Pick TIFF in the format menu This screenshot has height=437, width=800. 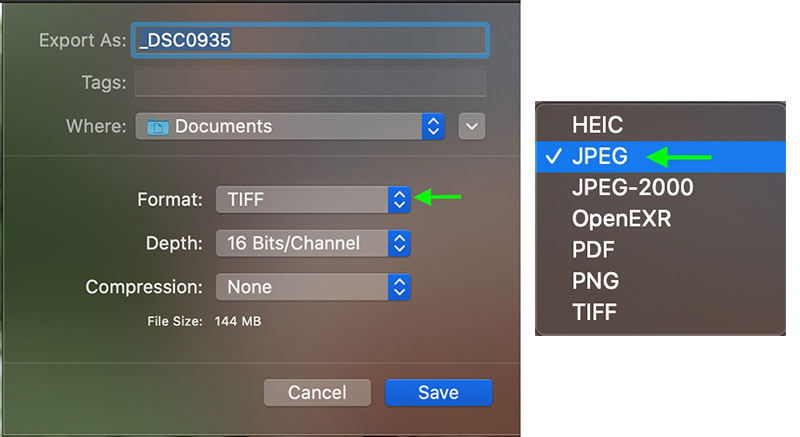(x=594, y=311)
